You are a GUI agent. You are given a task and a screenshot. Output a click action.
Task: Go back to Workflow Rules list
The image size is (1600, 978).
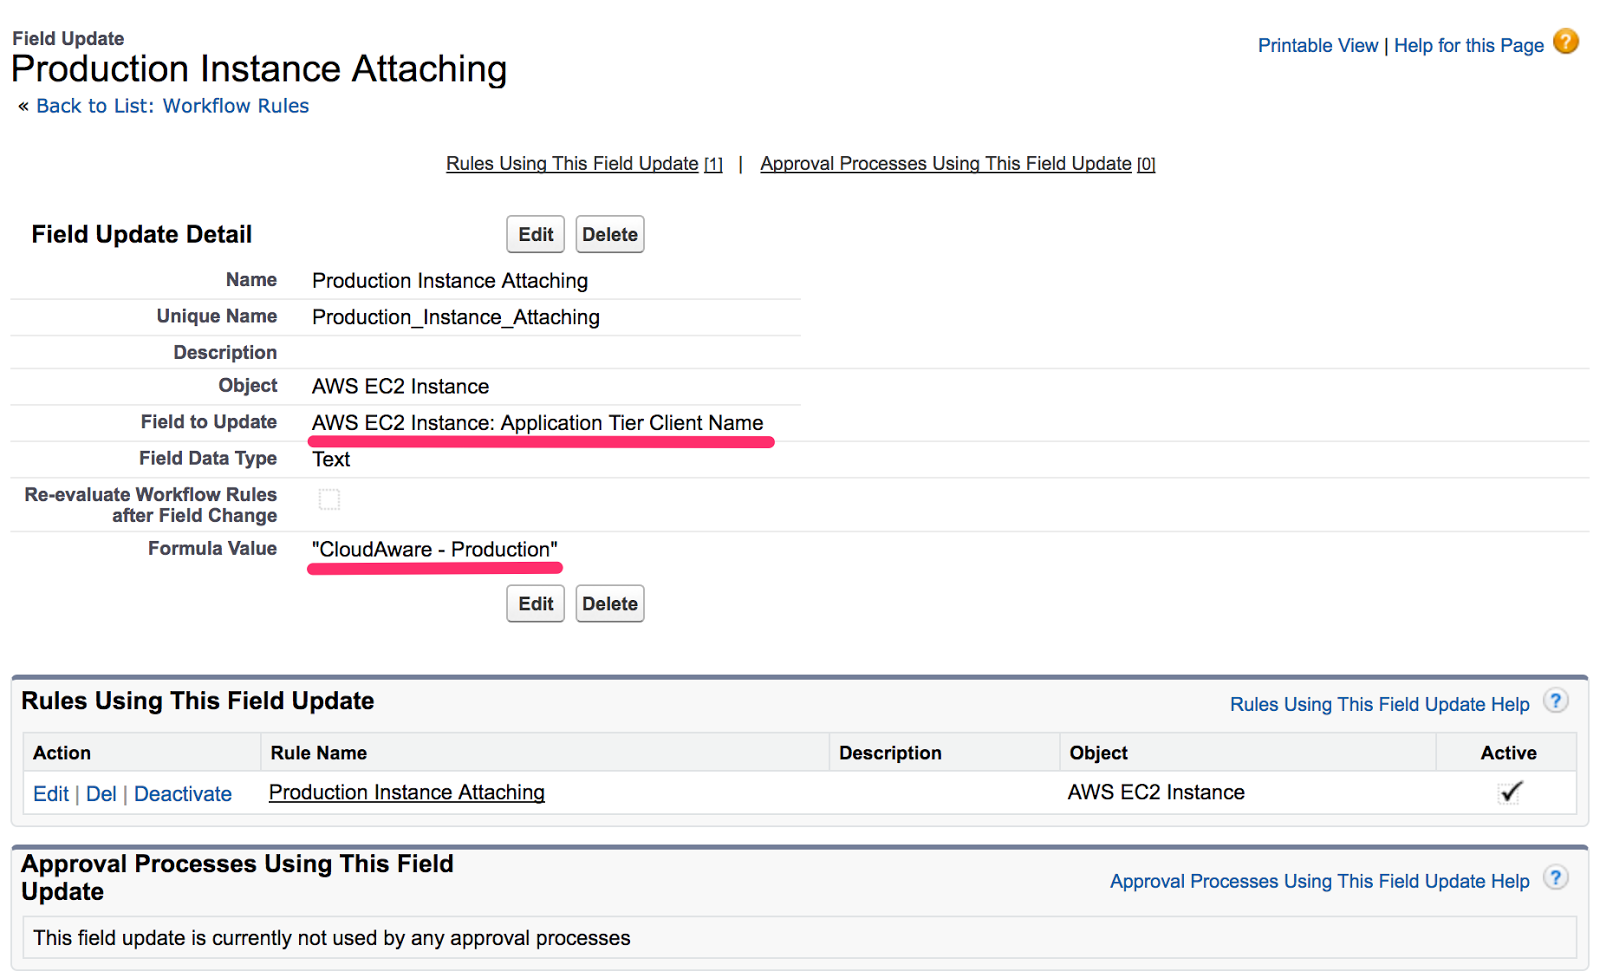point(172,106)
